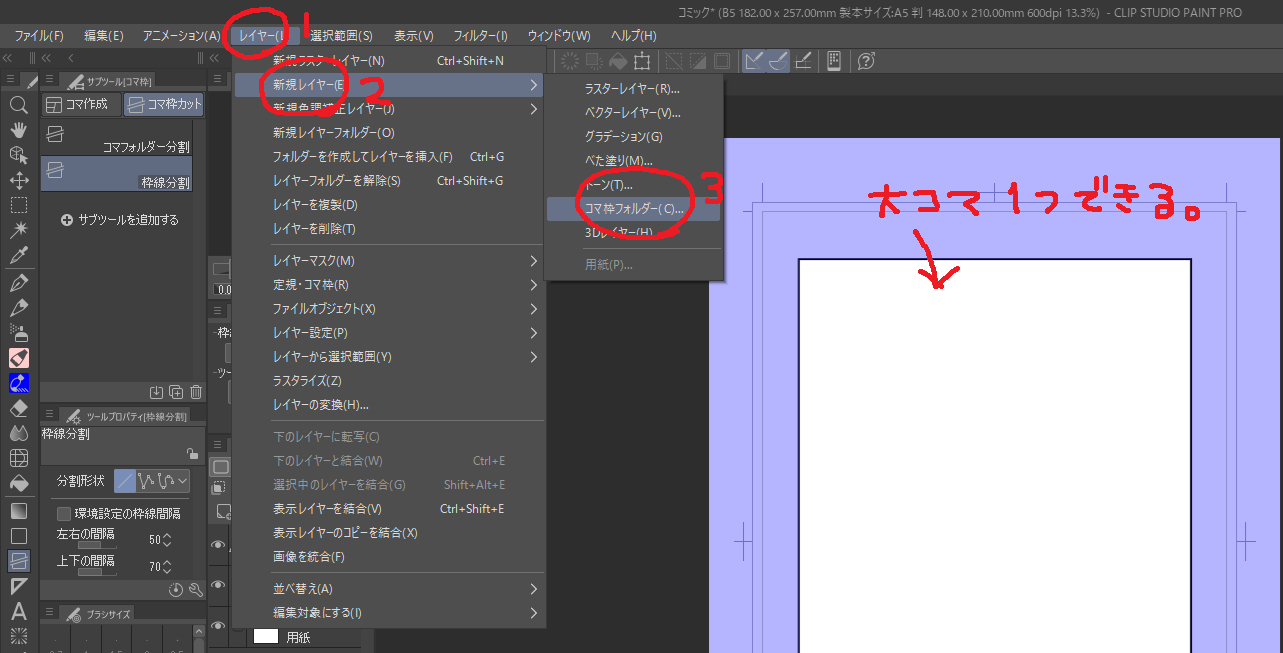Open CLIP STUDIO support question-mark icon
The width and height of the screenshot is (1283, 653).
pyautogui.click(x=866, y=62)
